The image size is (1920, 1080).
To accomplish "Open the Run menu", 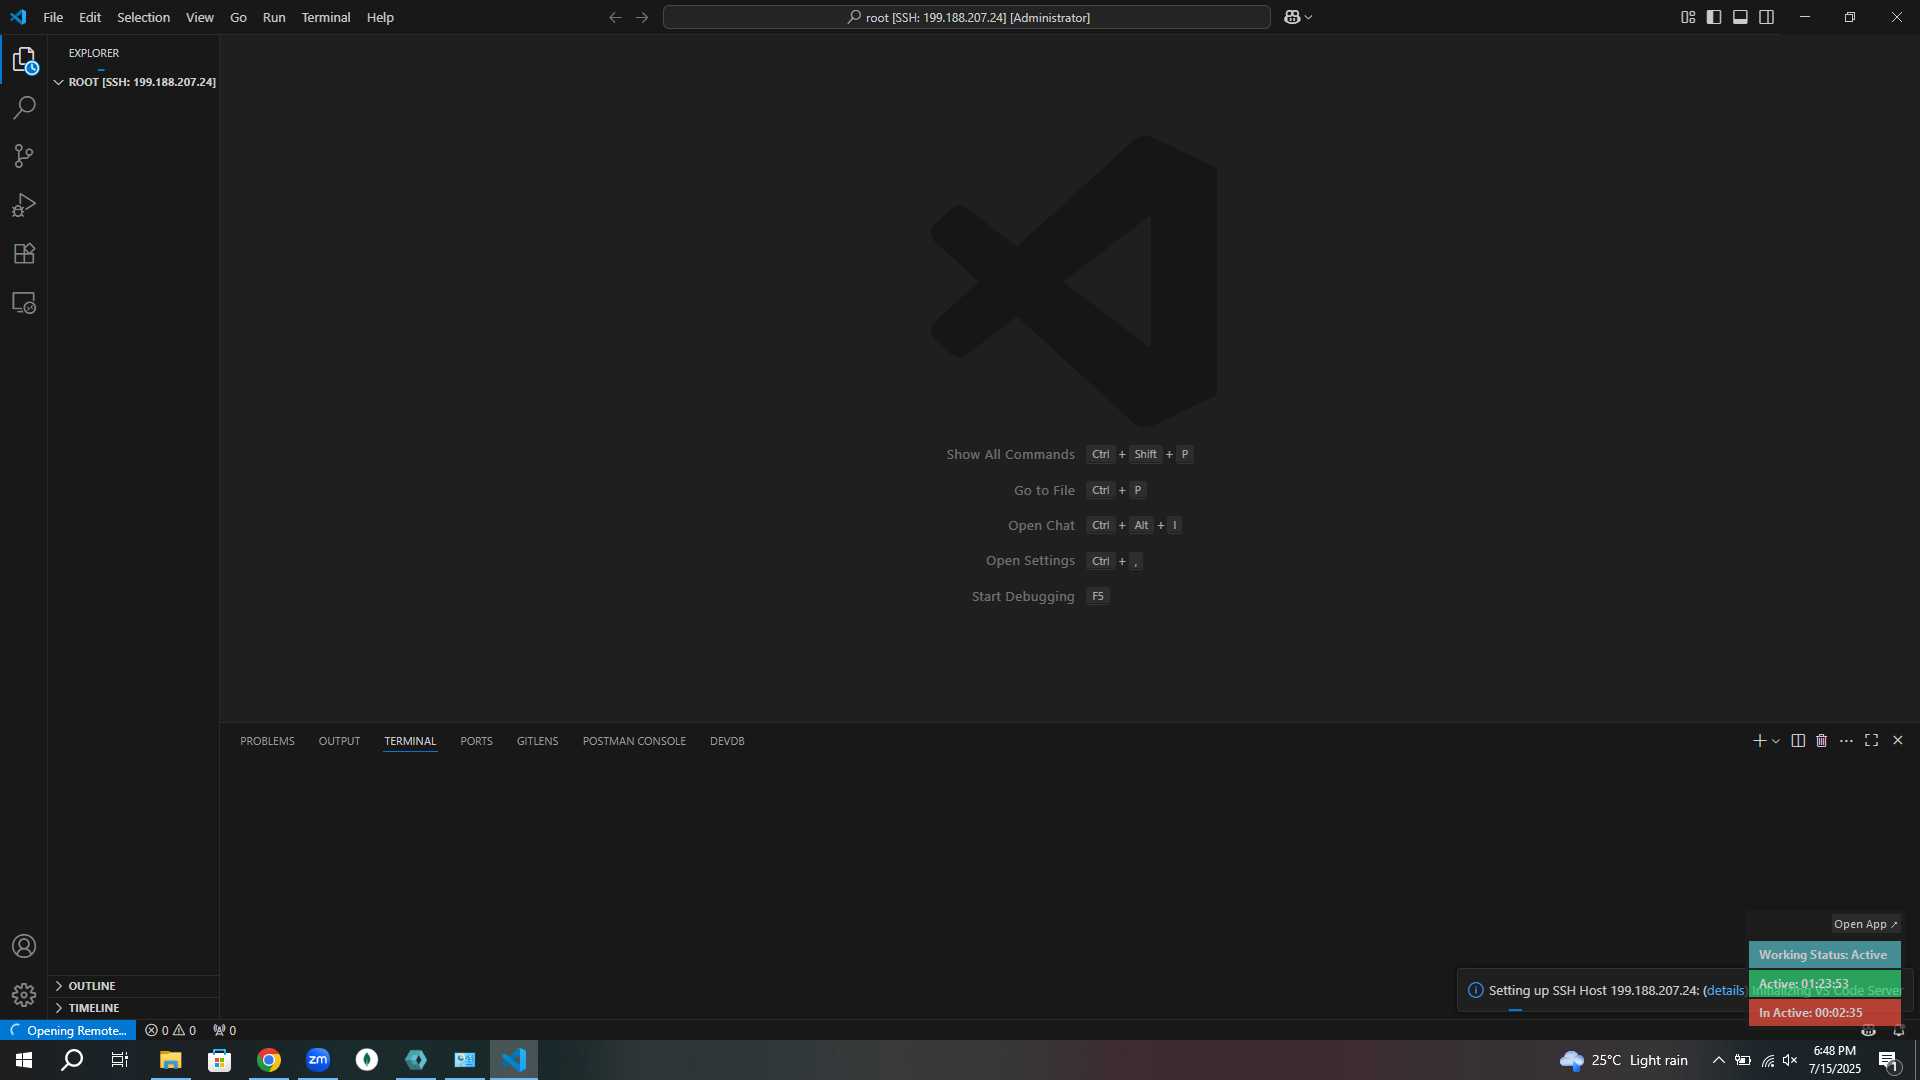I will (274, 17).
